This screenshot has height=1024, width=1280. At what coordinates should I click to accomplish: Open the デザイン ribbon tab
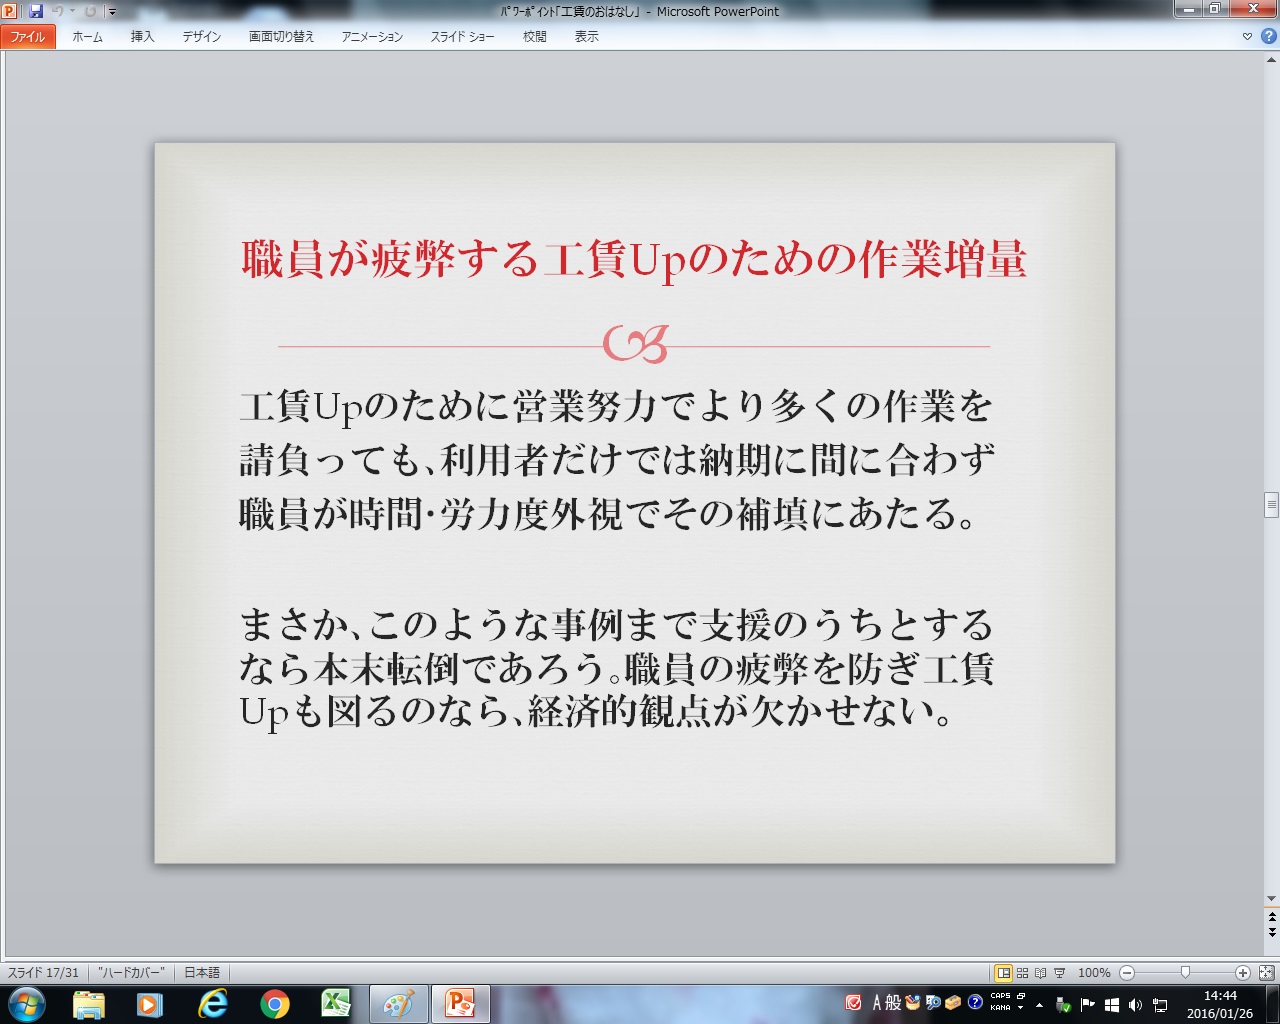(202, 36)
